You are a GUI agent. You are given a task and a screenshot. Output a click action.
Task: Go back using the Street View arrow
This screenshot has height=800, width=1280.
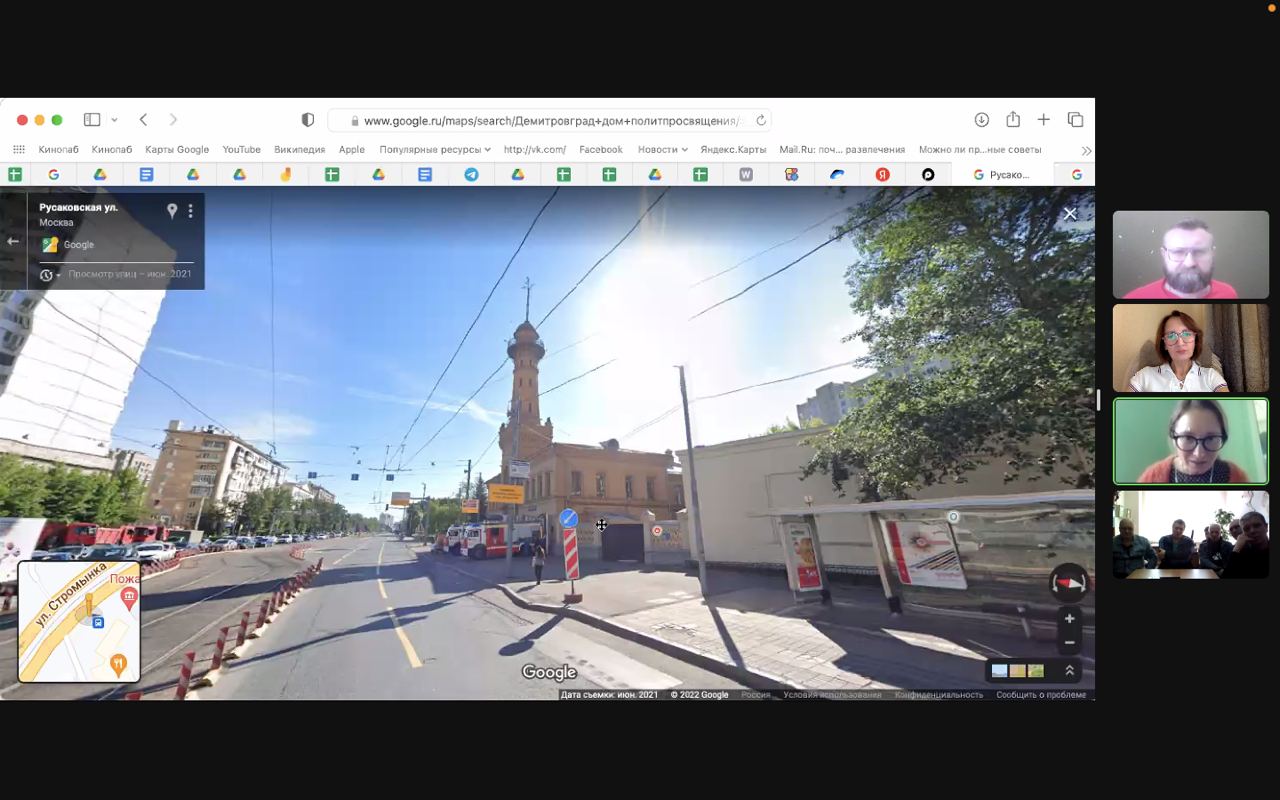click(x=13, y=241)
